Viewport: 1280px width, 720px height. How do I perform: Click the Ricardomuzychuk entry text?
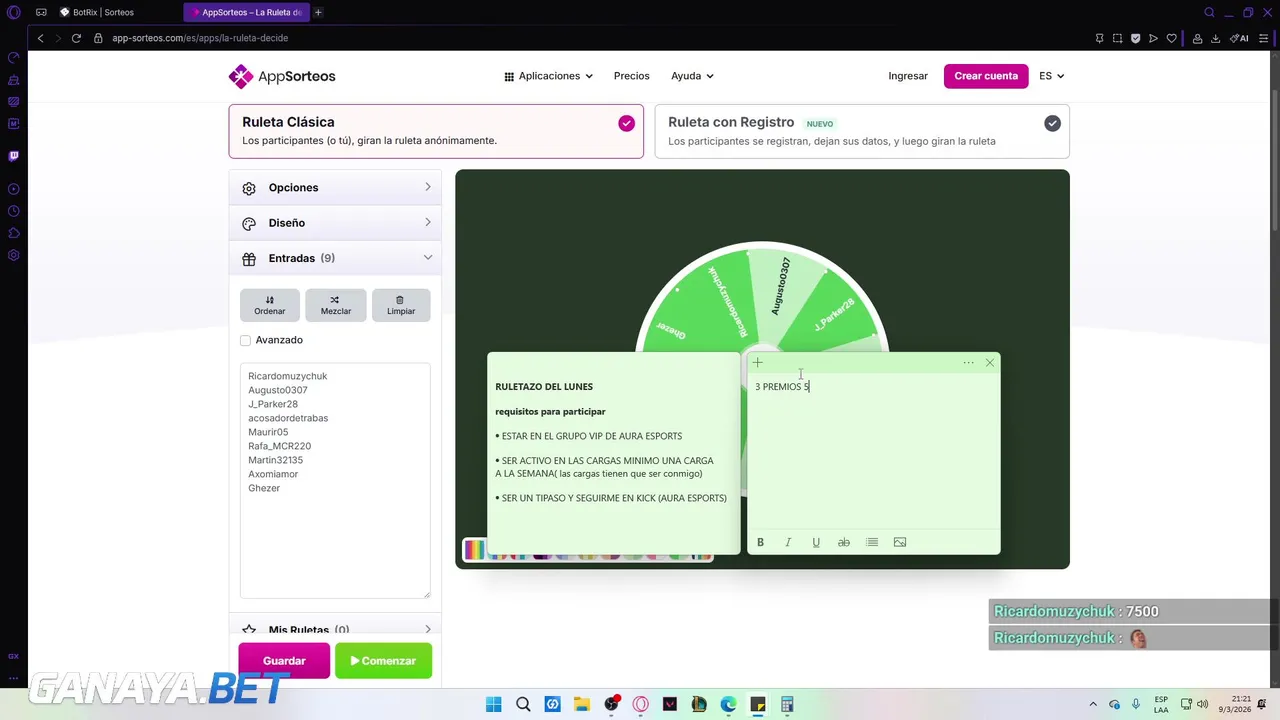(287, 376)
